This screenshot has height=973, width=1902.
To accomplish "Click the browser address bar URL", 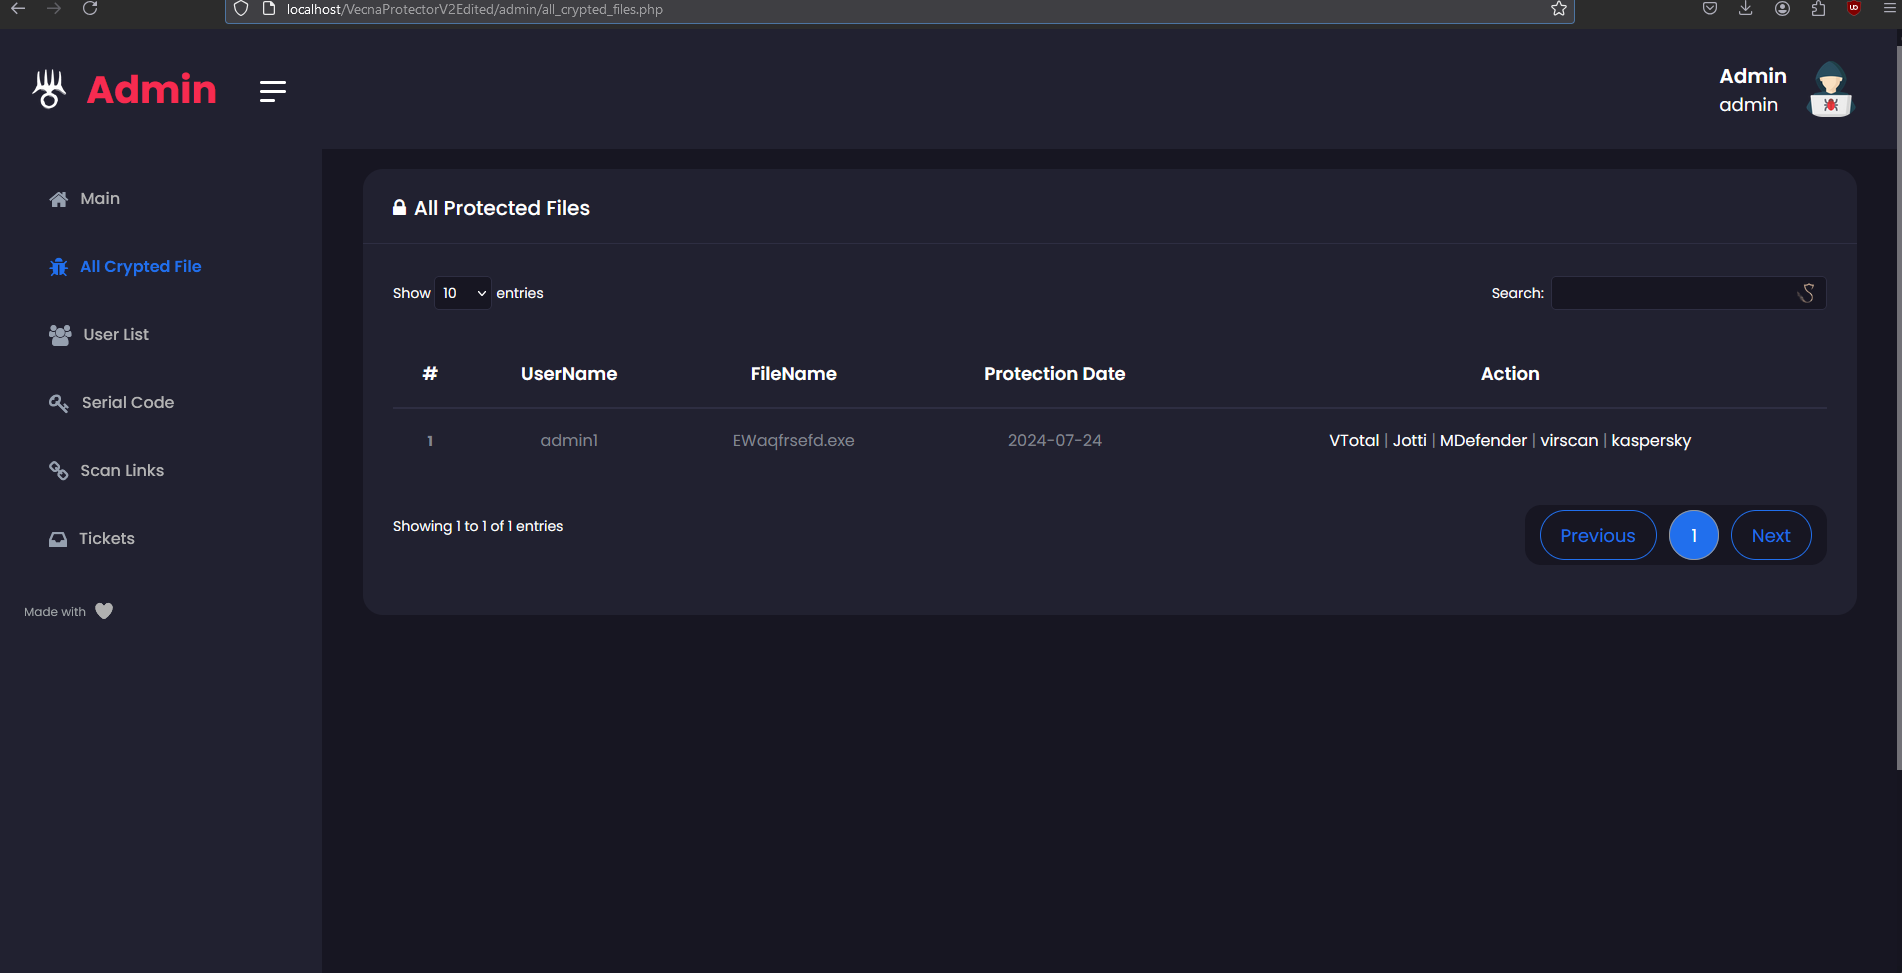I will (x=475, y=9).
